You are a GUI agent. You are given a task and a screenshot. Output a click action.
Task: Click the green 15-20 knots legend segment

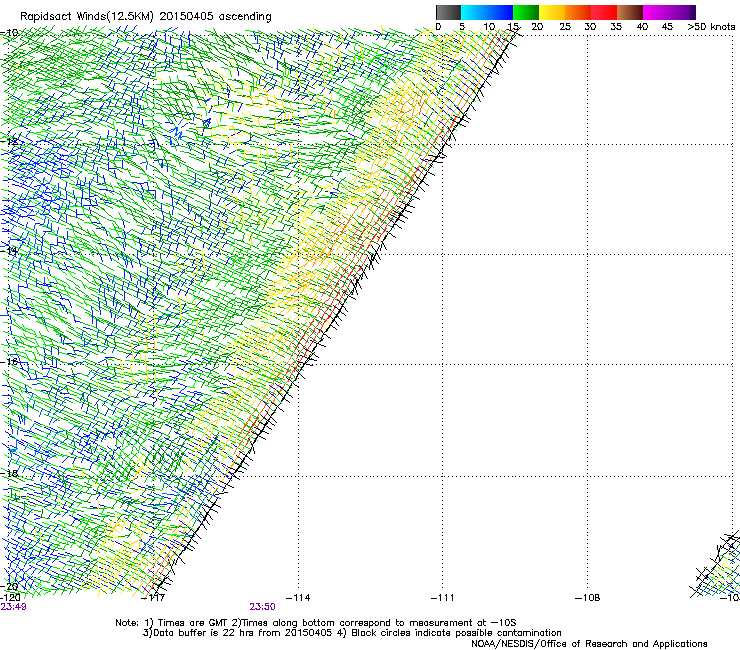tap(526, 12)
